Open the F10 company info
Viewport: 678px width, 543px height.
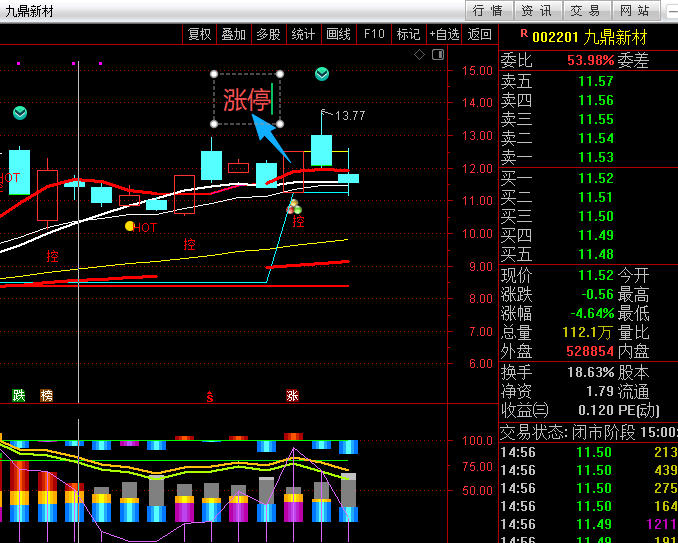coord(374,34)
